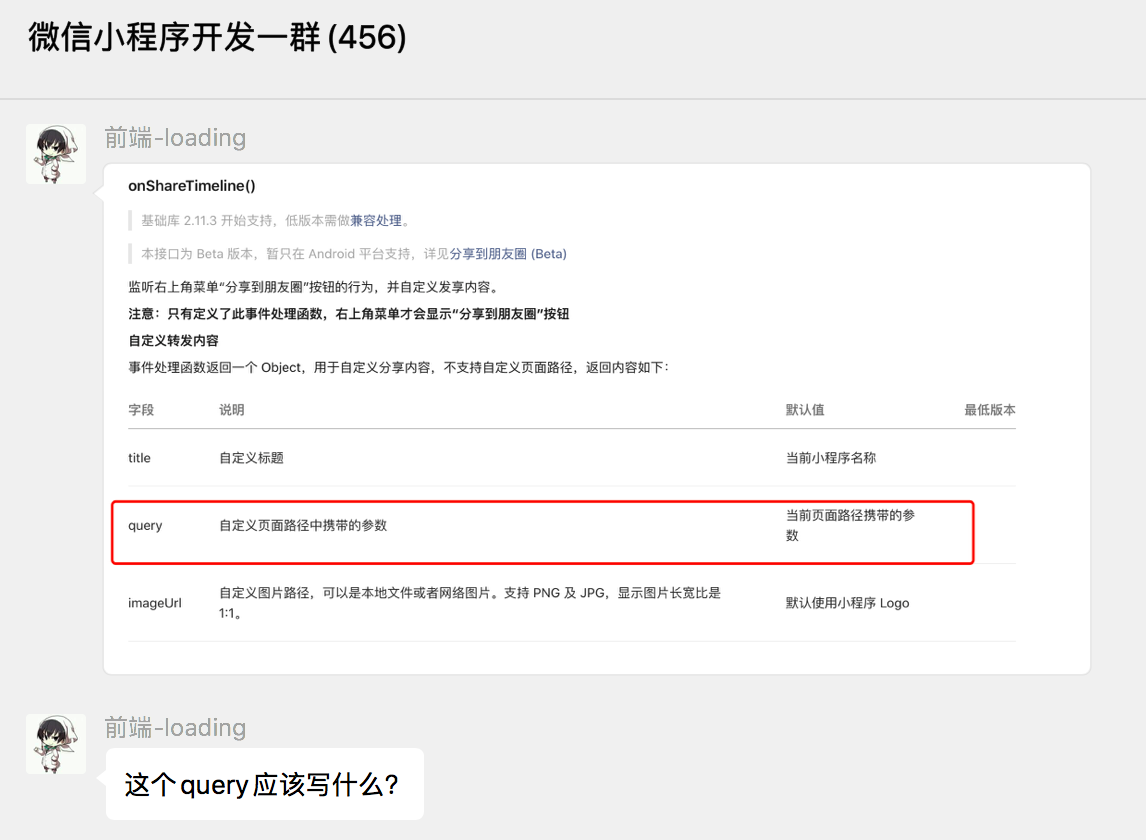Click the title field cell
The image size is (1146, 840).
(139, 458)
